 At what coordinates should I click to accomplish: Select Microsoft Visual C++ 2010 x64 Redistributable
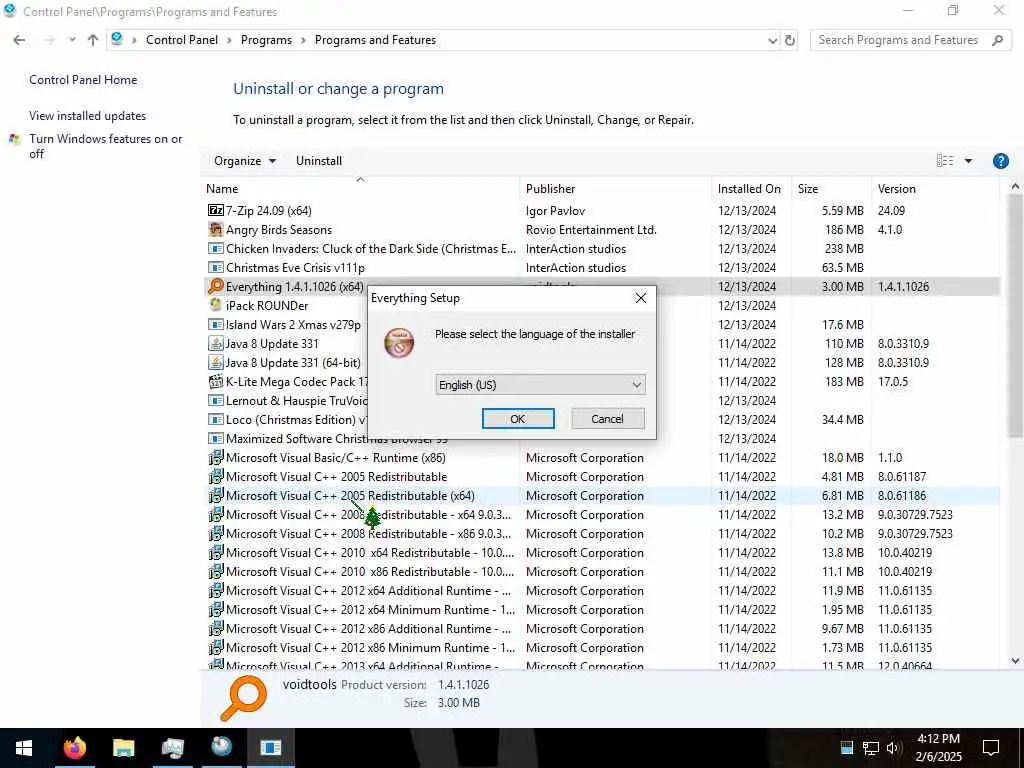[x=602, y=552]
